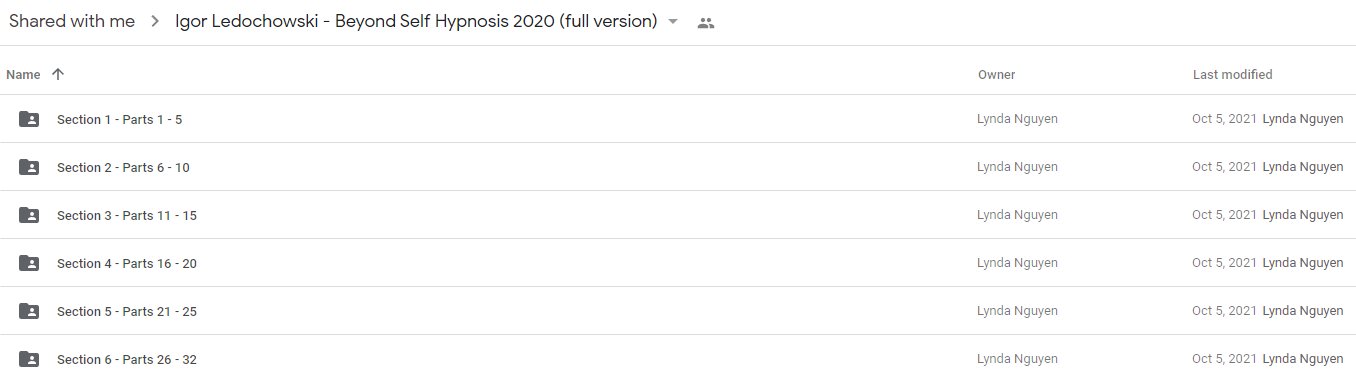The image size is (1356, 378).
Task: Sort by Last modified column
Action: [1232, 74]
